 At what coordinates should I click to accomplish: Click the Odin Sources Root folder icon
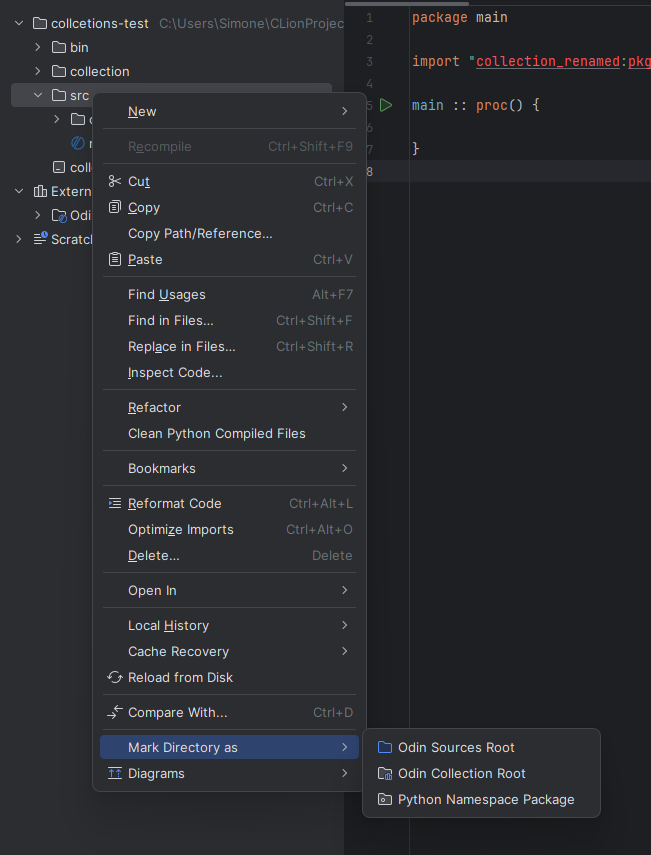click(x=385, y=747)
